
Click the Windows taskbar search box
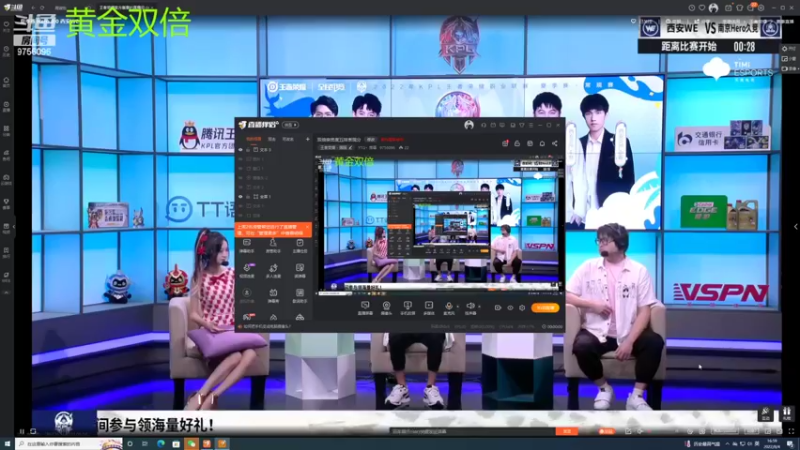(69, 444)
